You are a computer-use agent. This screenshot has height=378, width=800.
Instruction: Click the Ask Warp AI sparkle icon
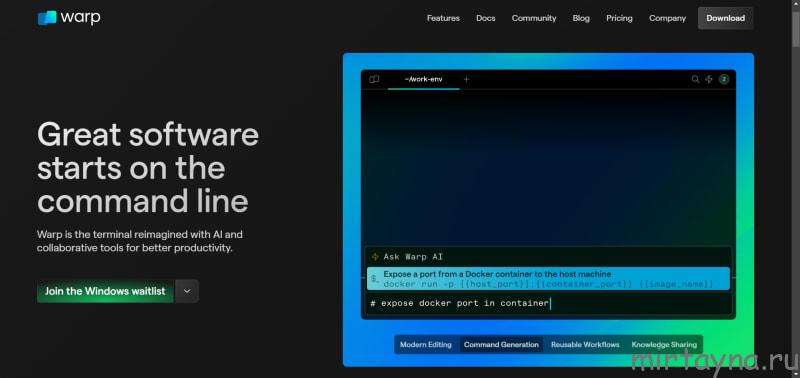point(375,257)
